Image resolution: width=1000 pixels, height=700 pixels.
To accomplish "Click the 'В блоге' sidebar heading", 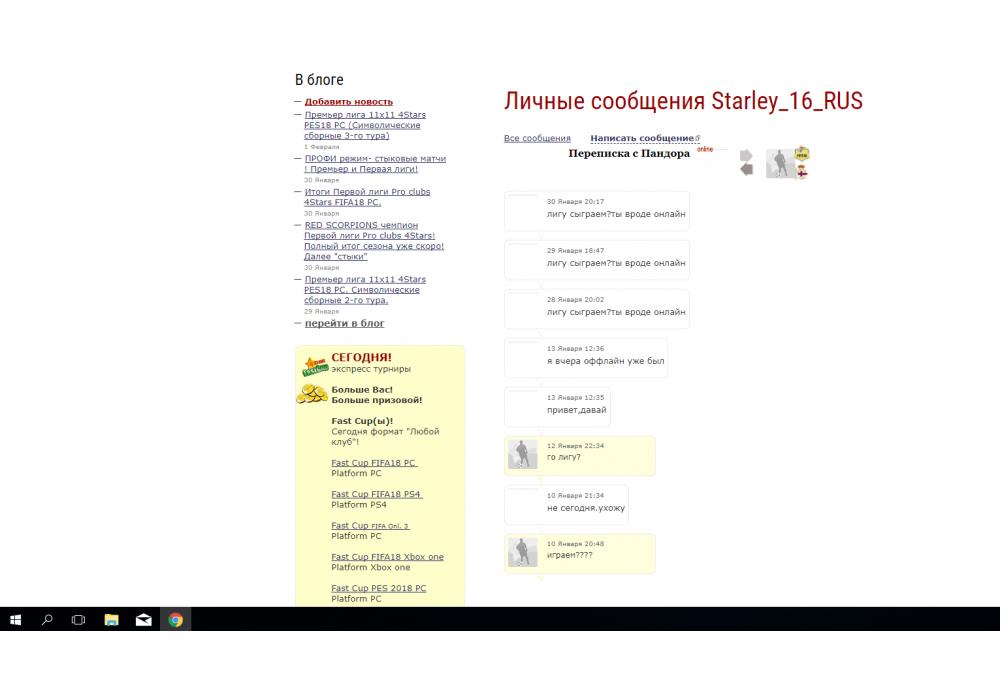I will 319,80.
